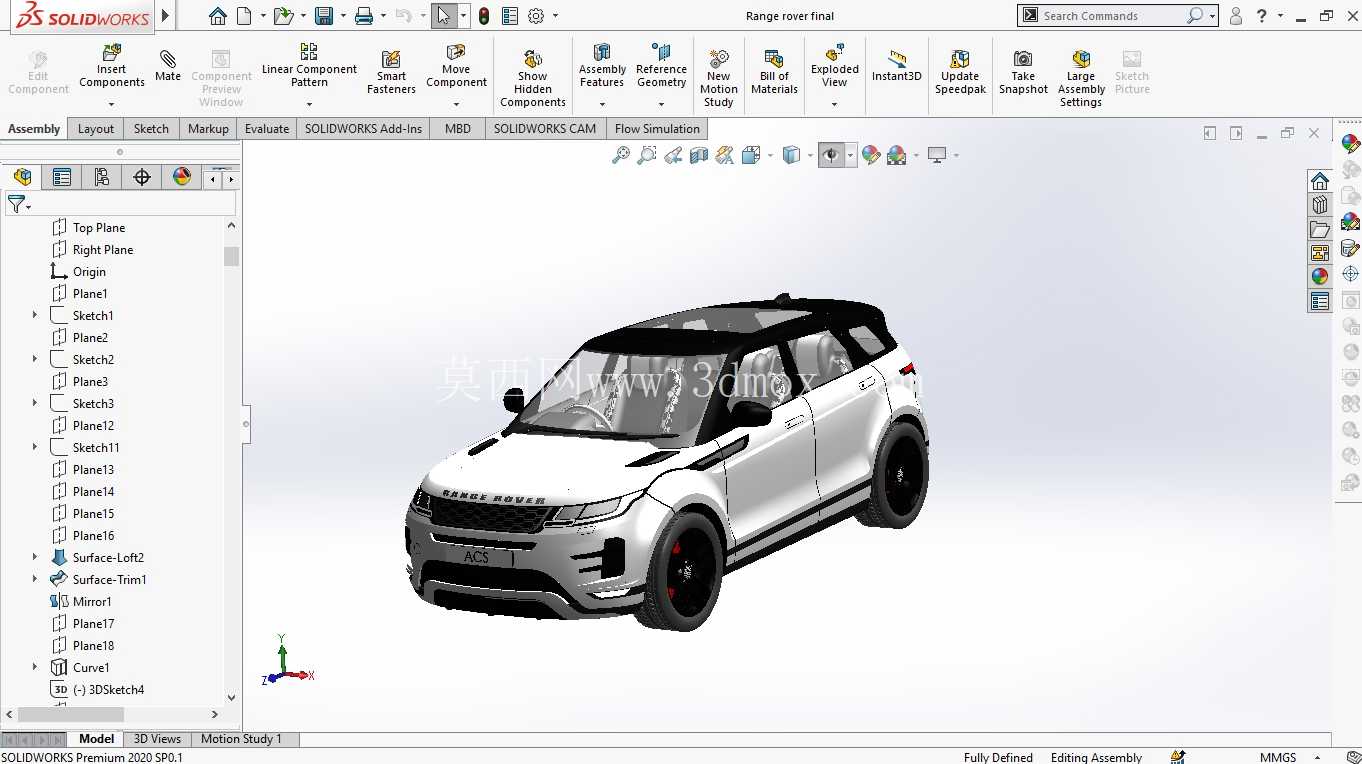Click MMGS units in status bar
This screenshot has width=1362, height=764.
(1278, 757)
